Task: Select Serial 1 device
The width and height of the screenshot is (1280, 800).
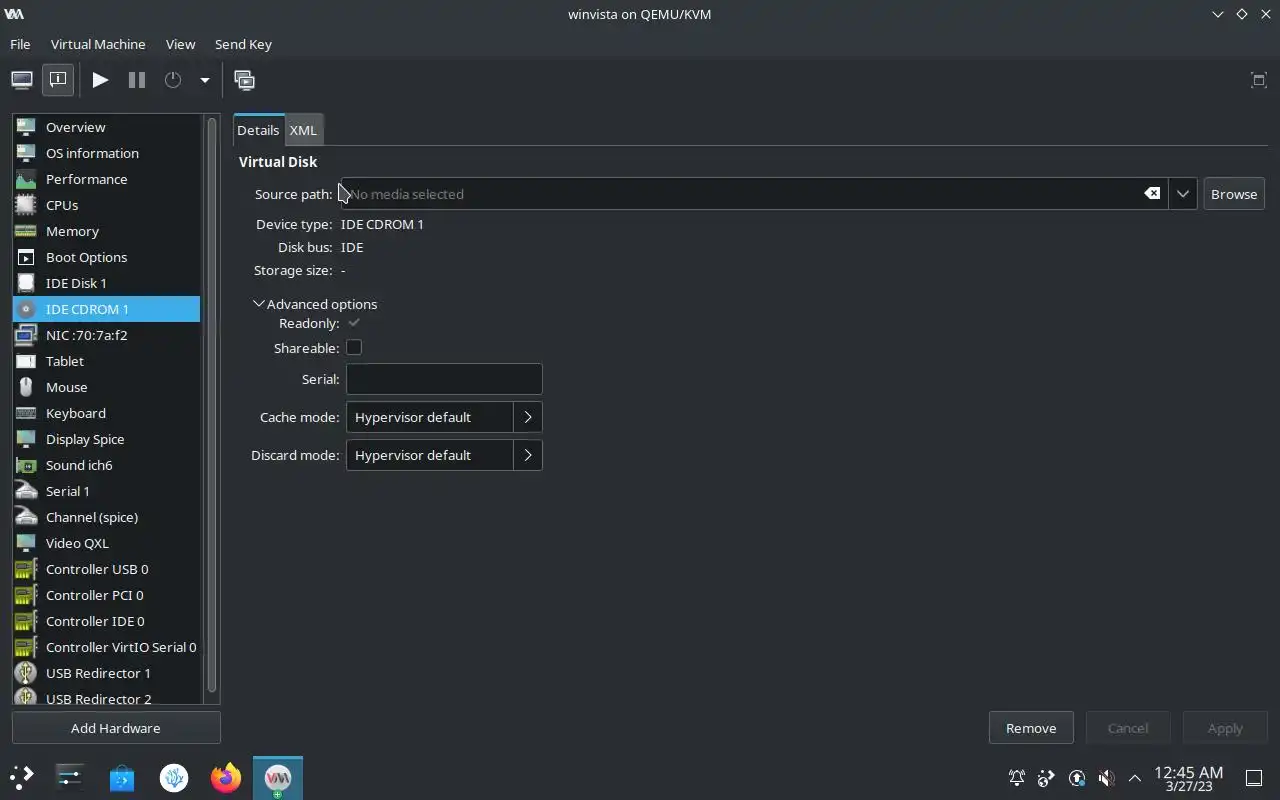Action: pyautogui.click(x=106, y=491)
